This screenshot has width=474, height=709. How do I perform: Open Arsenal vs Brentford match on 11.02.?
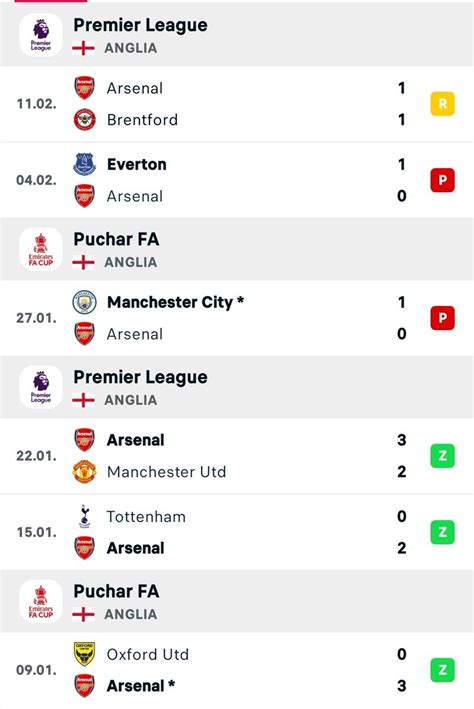[x=237, y=104]
